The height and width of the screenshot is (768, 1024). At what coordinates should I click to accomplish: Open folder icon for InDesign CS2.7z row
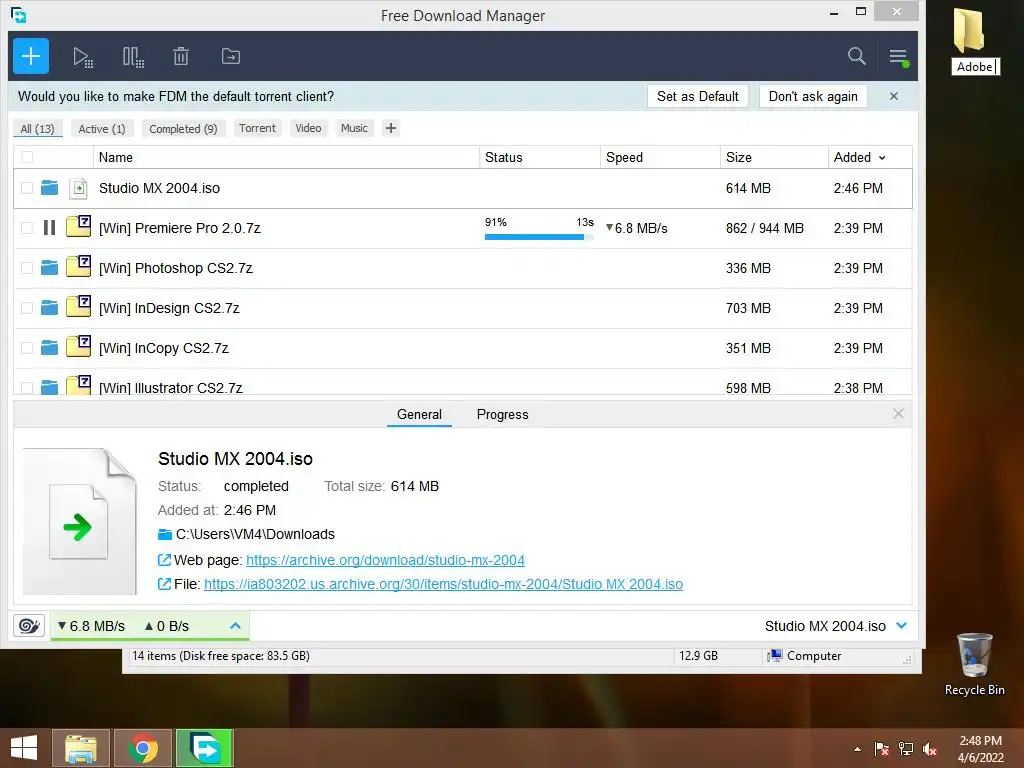point(49,308)
